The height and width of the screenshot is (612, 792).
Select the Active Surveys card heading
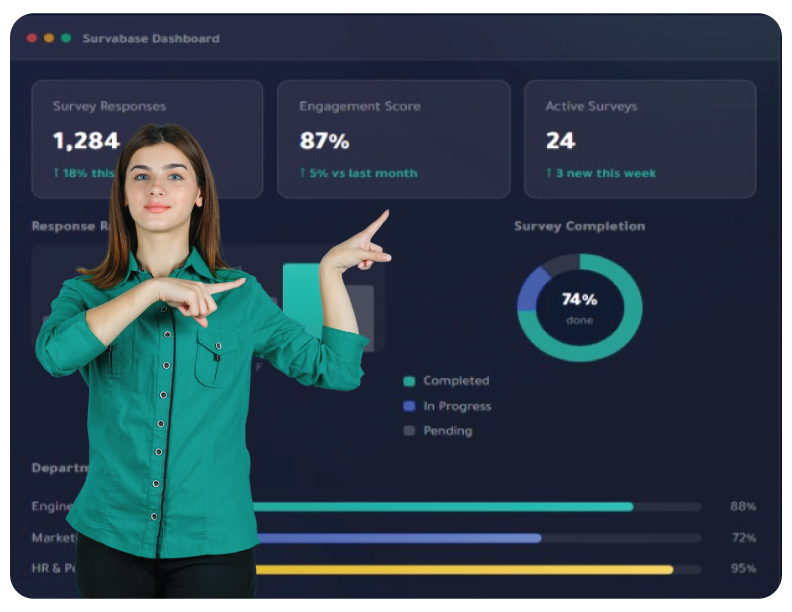pyautogui.click(x=591, y=106)
